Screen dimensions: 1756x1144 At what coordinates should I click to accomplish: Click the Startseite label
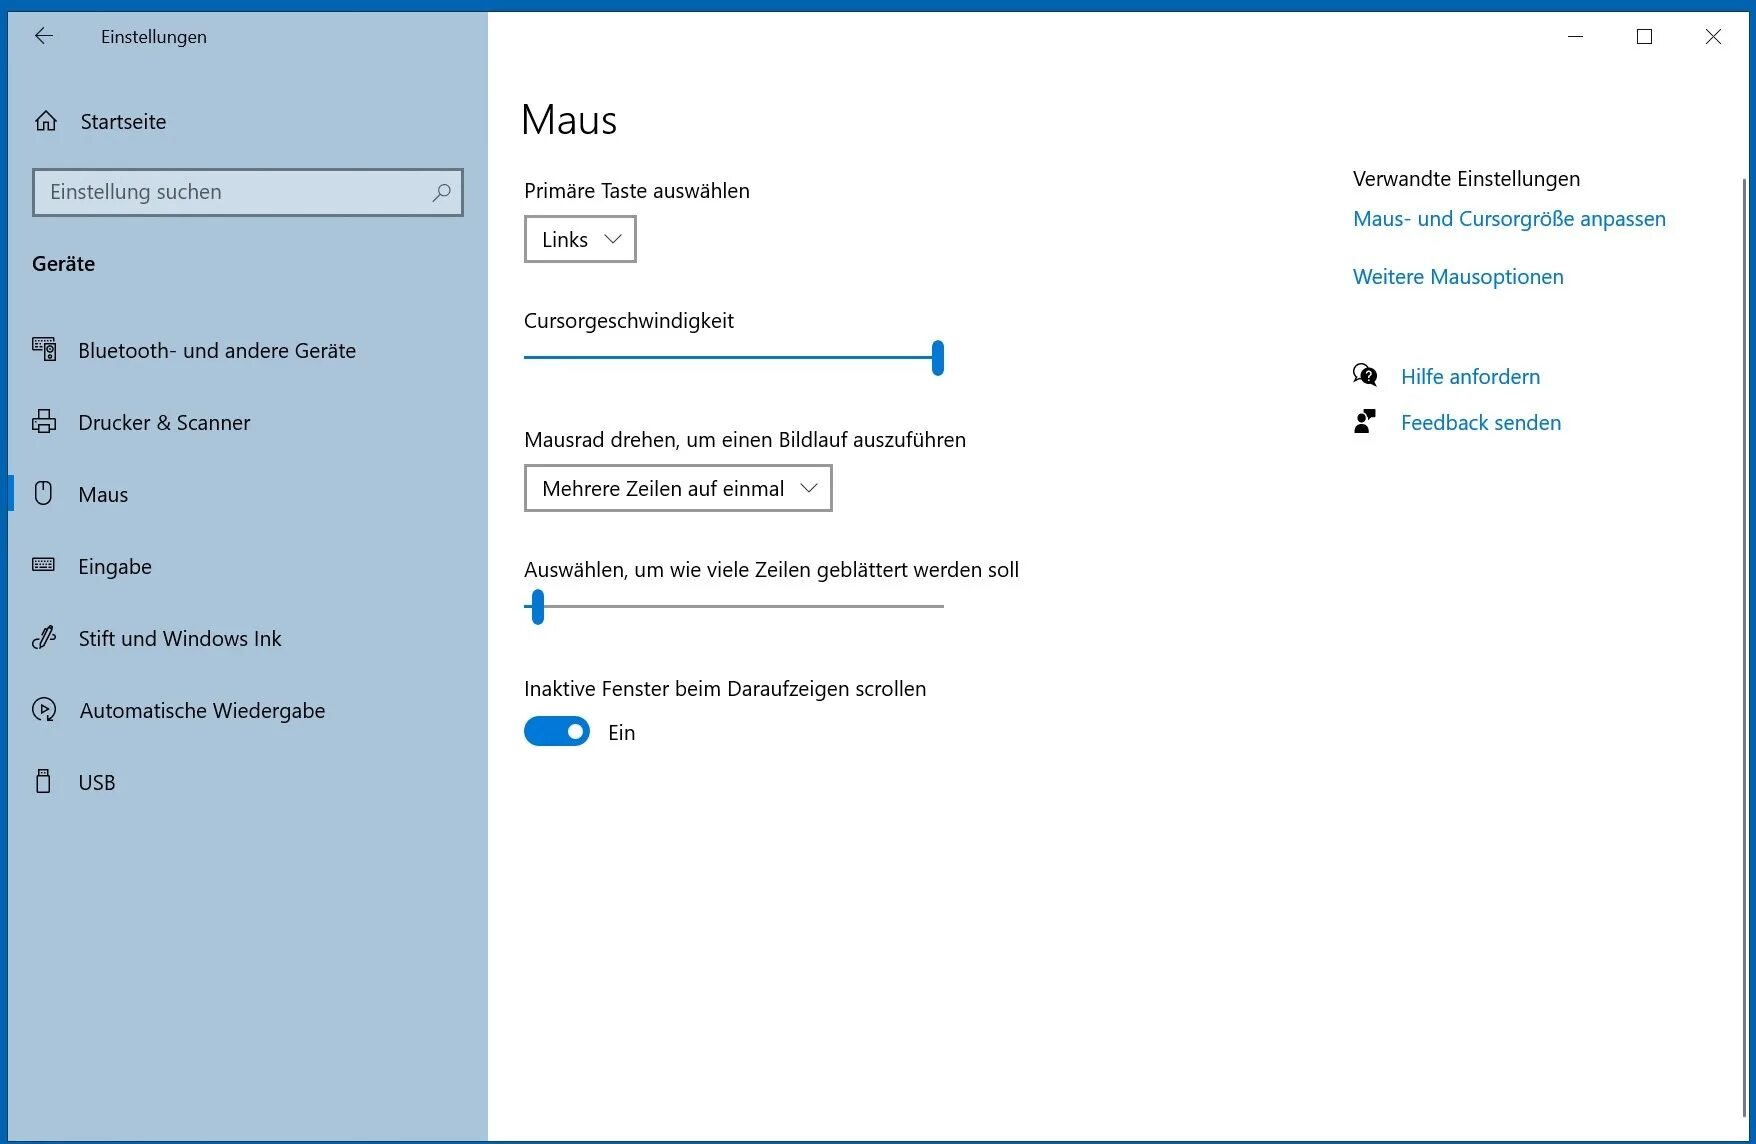pyautogui.click(x=123, y=121)
